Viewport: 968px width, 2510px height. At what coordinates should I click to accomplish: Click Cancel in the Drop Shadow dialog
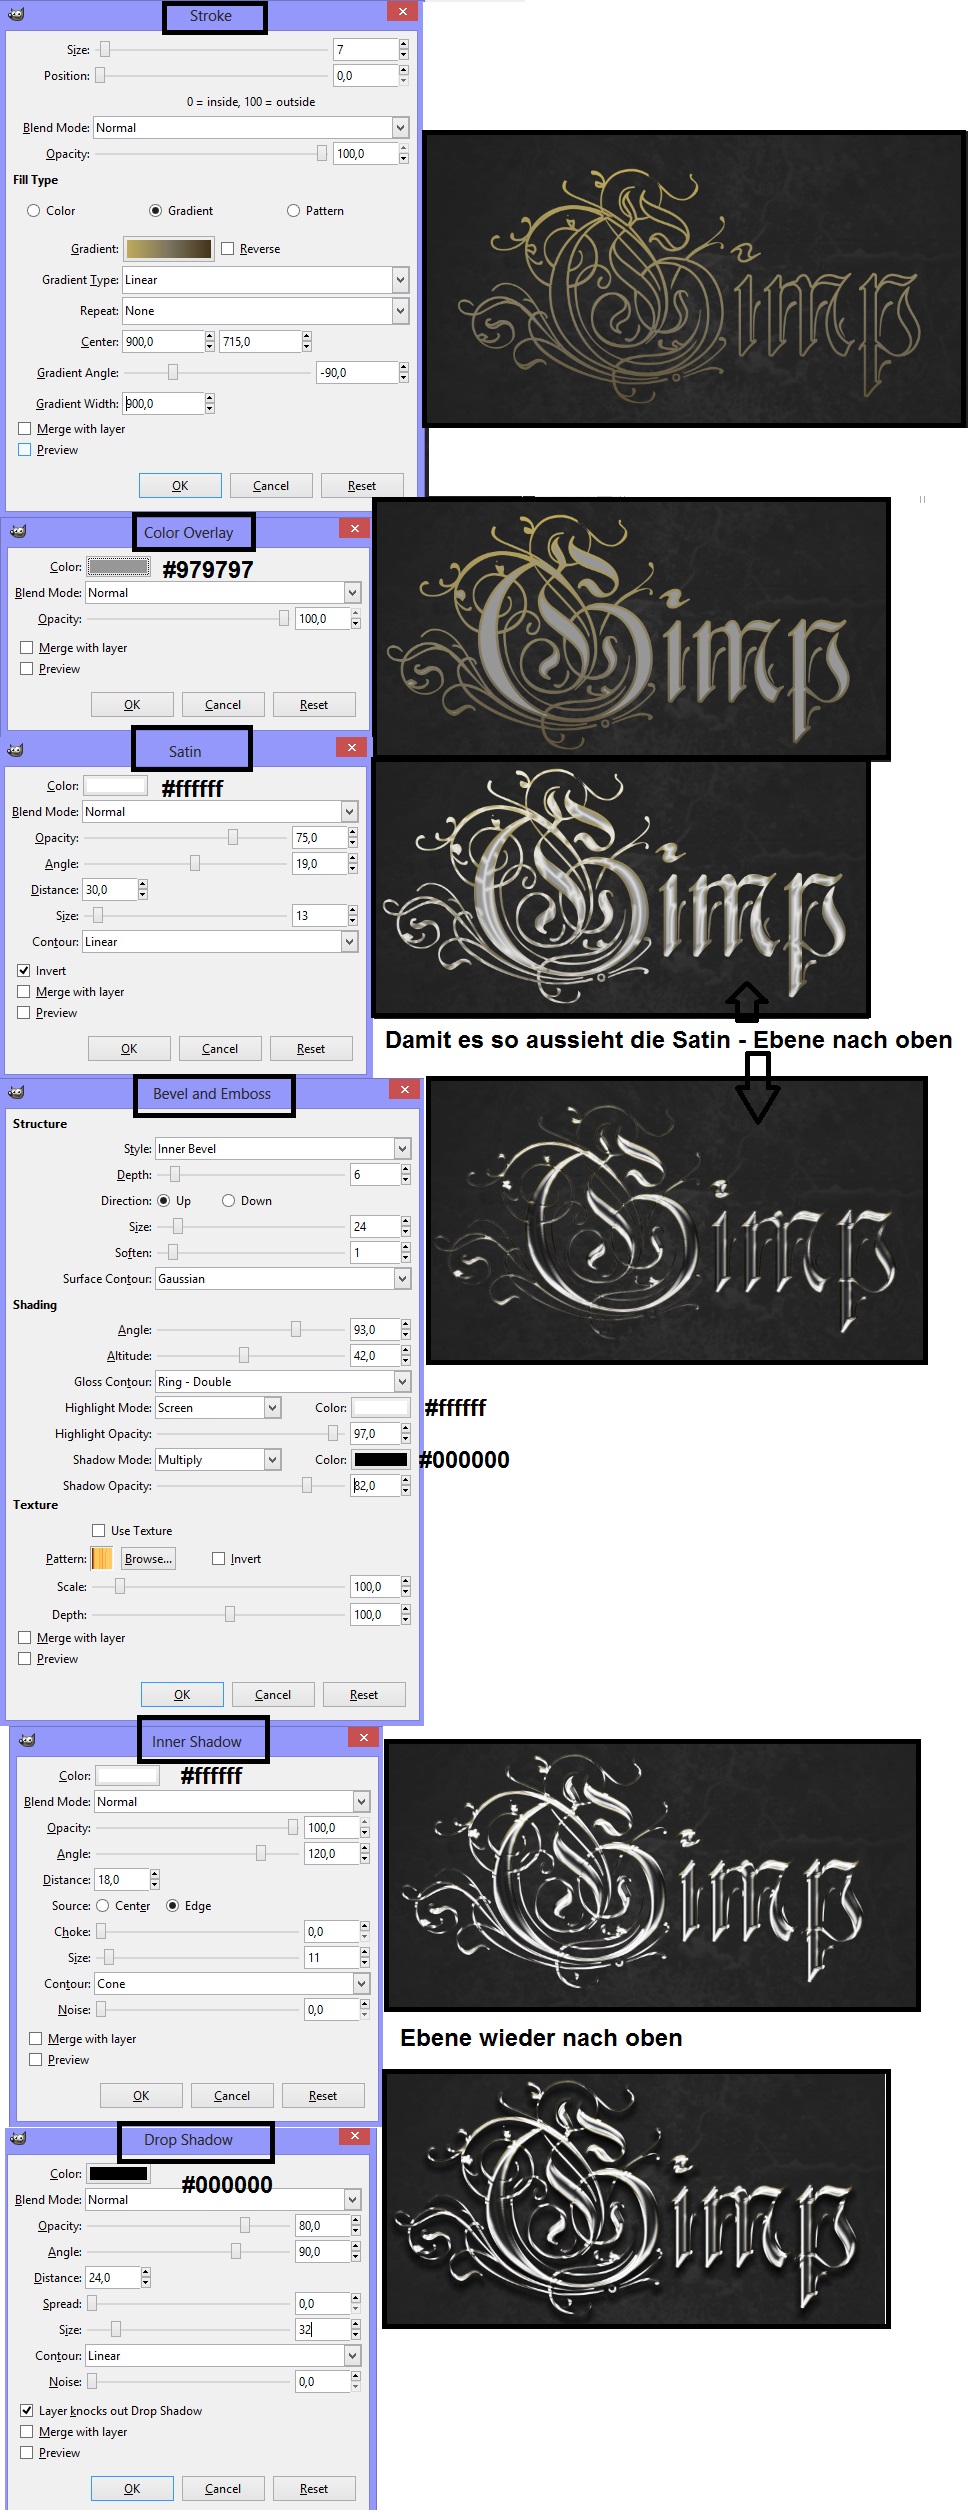223,2489
